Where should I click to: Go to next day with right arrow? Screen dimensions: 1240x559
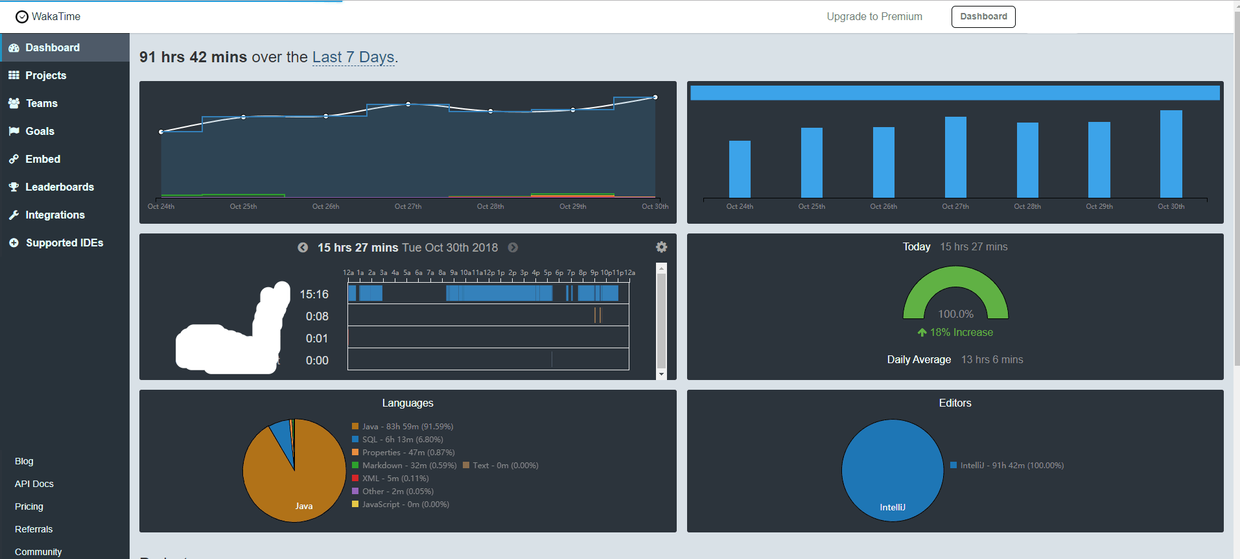click(513, 247)
